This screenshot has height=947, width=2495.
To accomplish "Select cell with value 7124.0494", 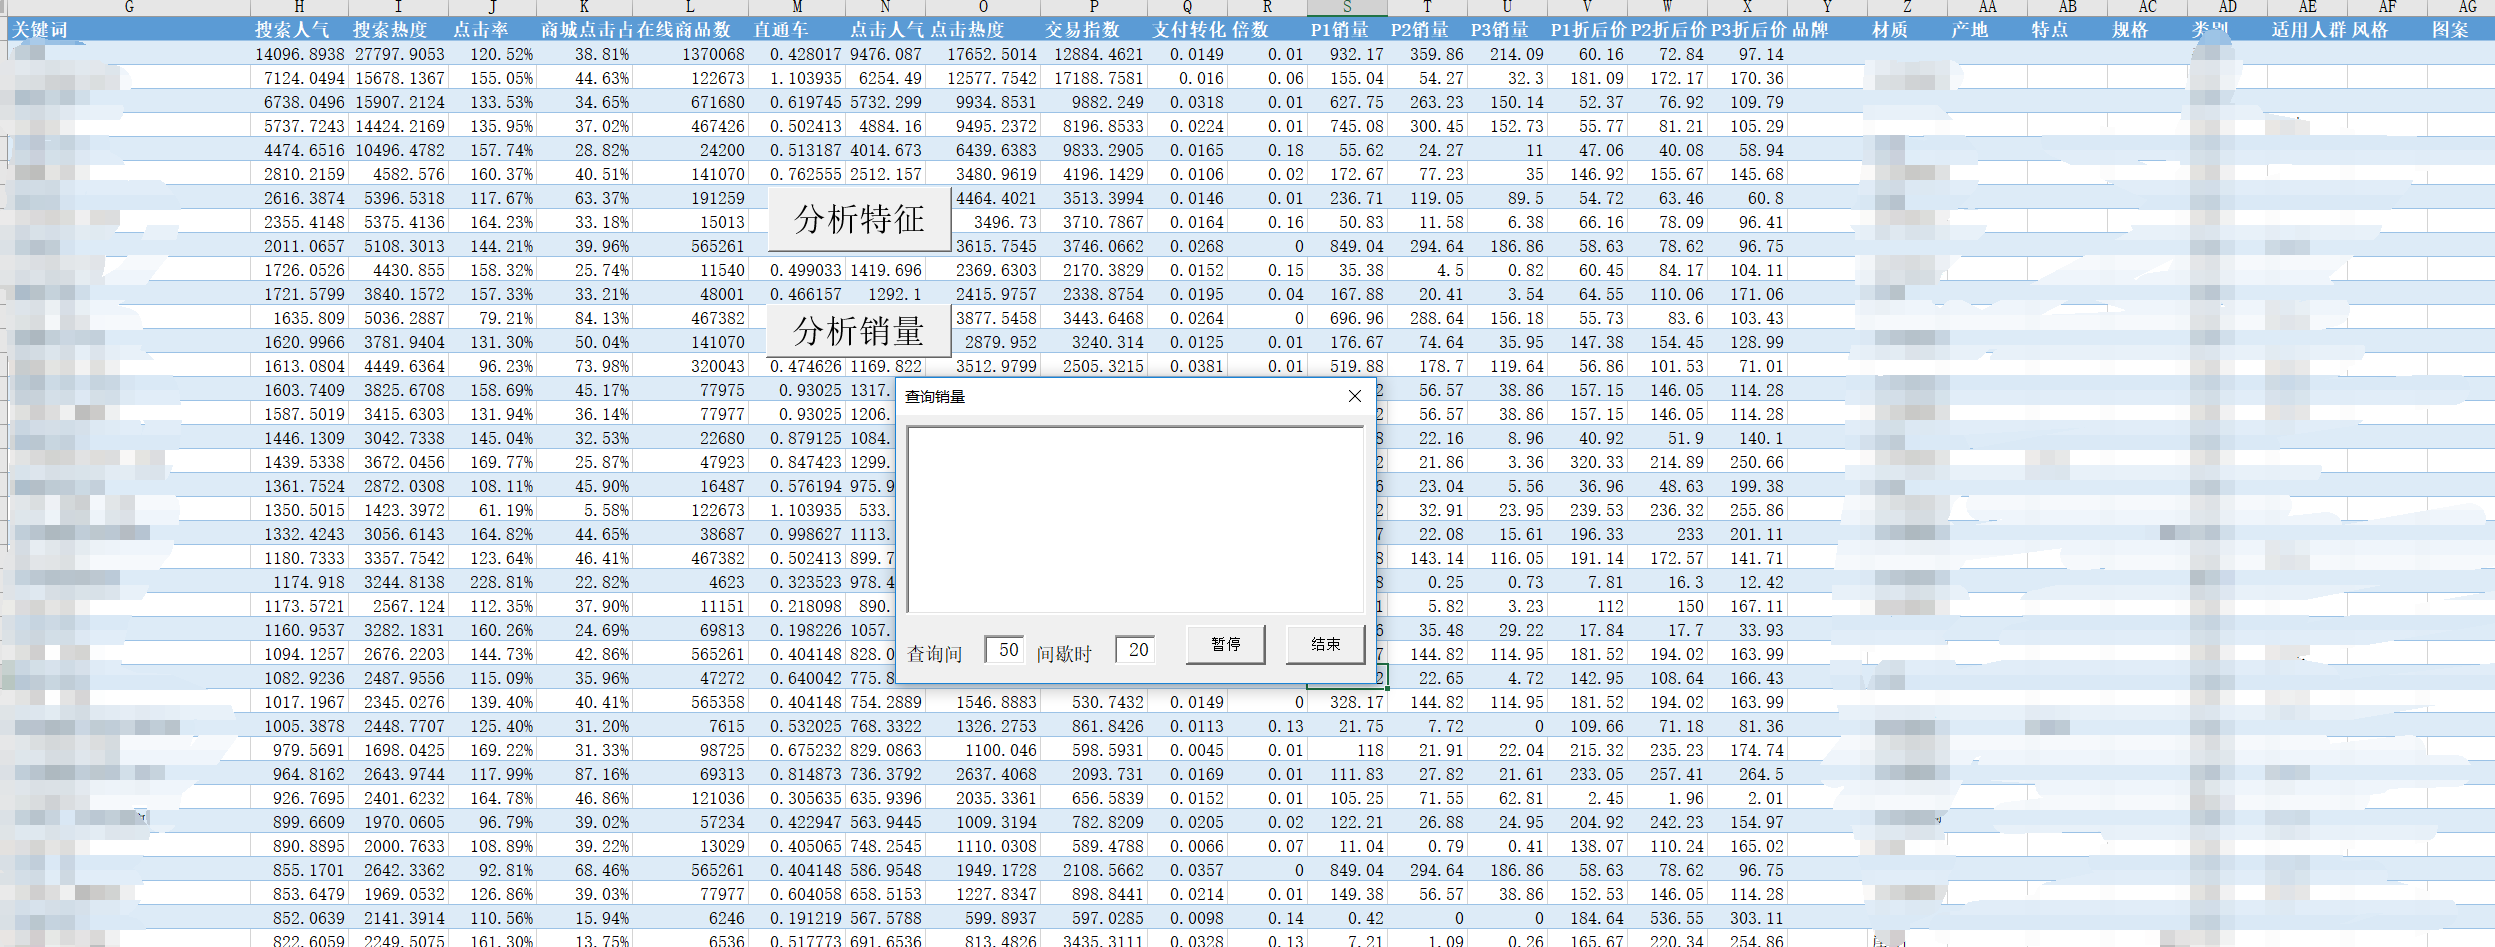I will [299, 78].
